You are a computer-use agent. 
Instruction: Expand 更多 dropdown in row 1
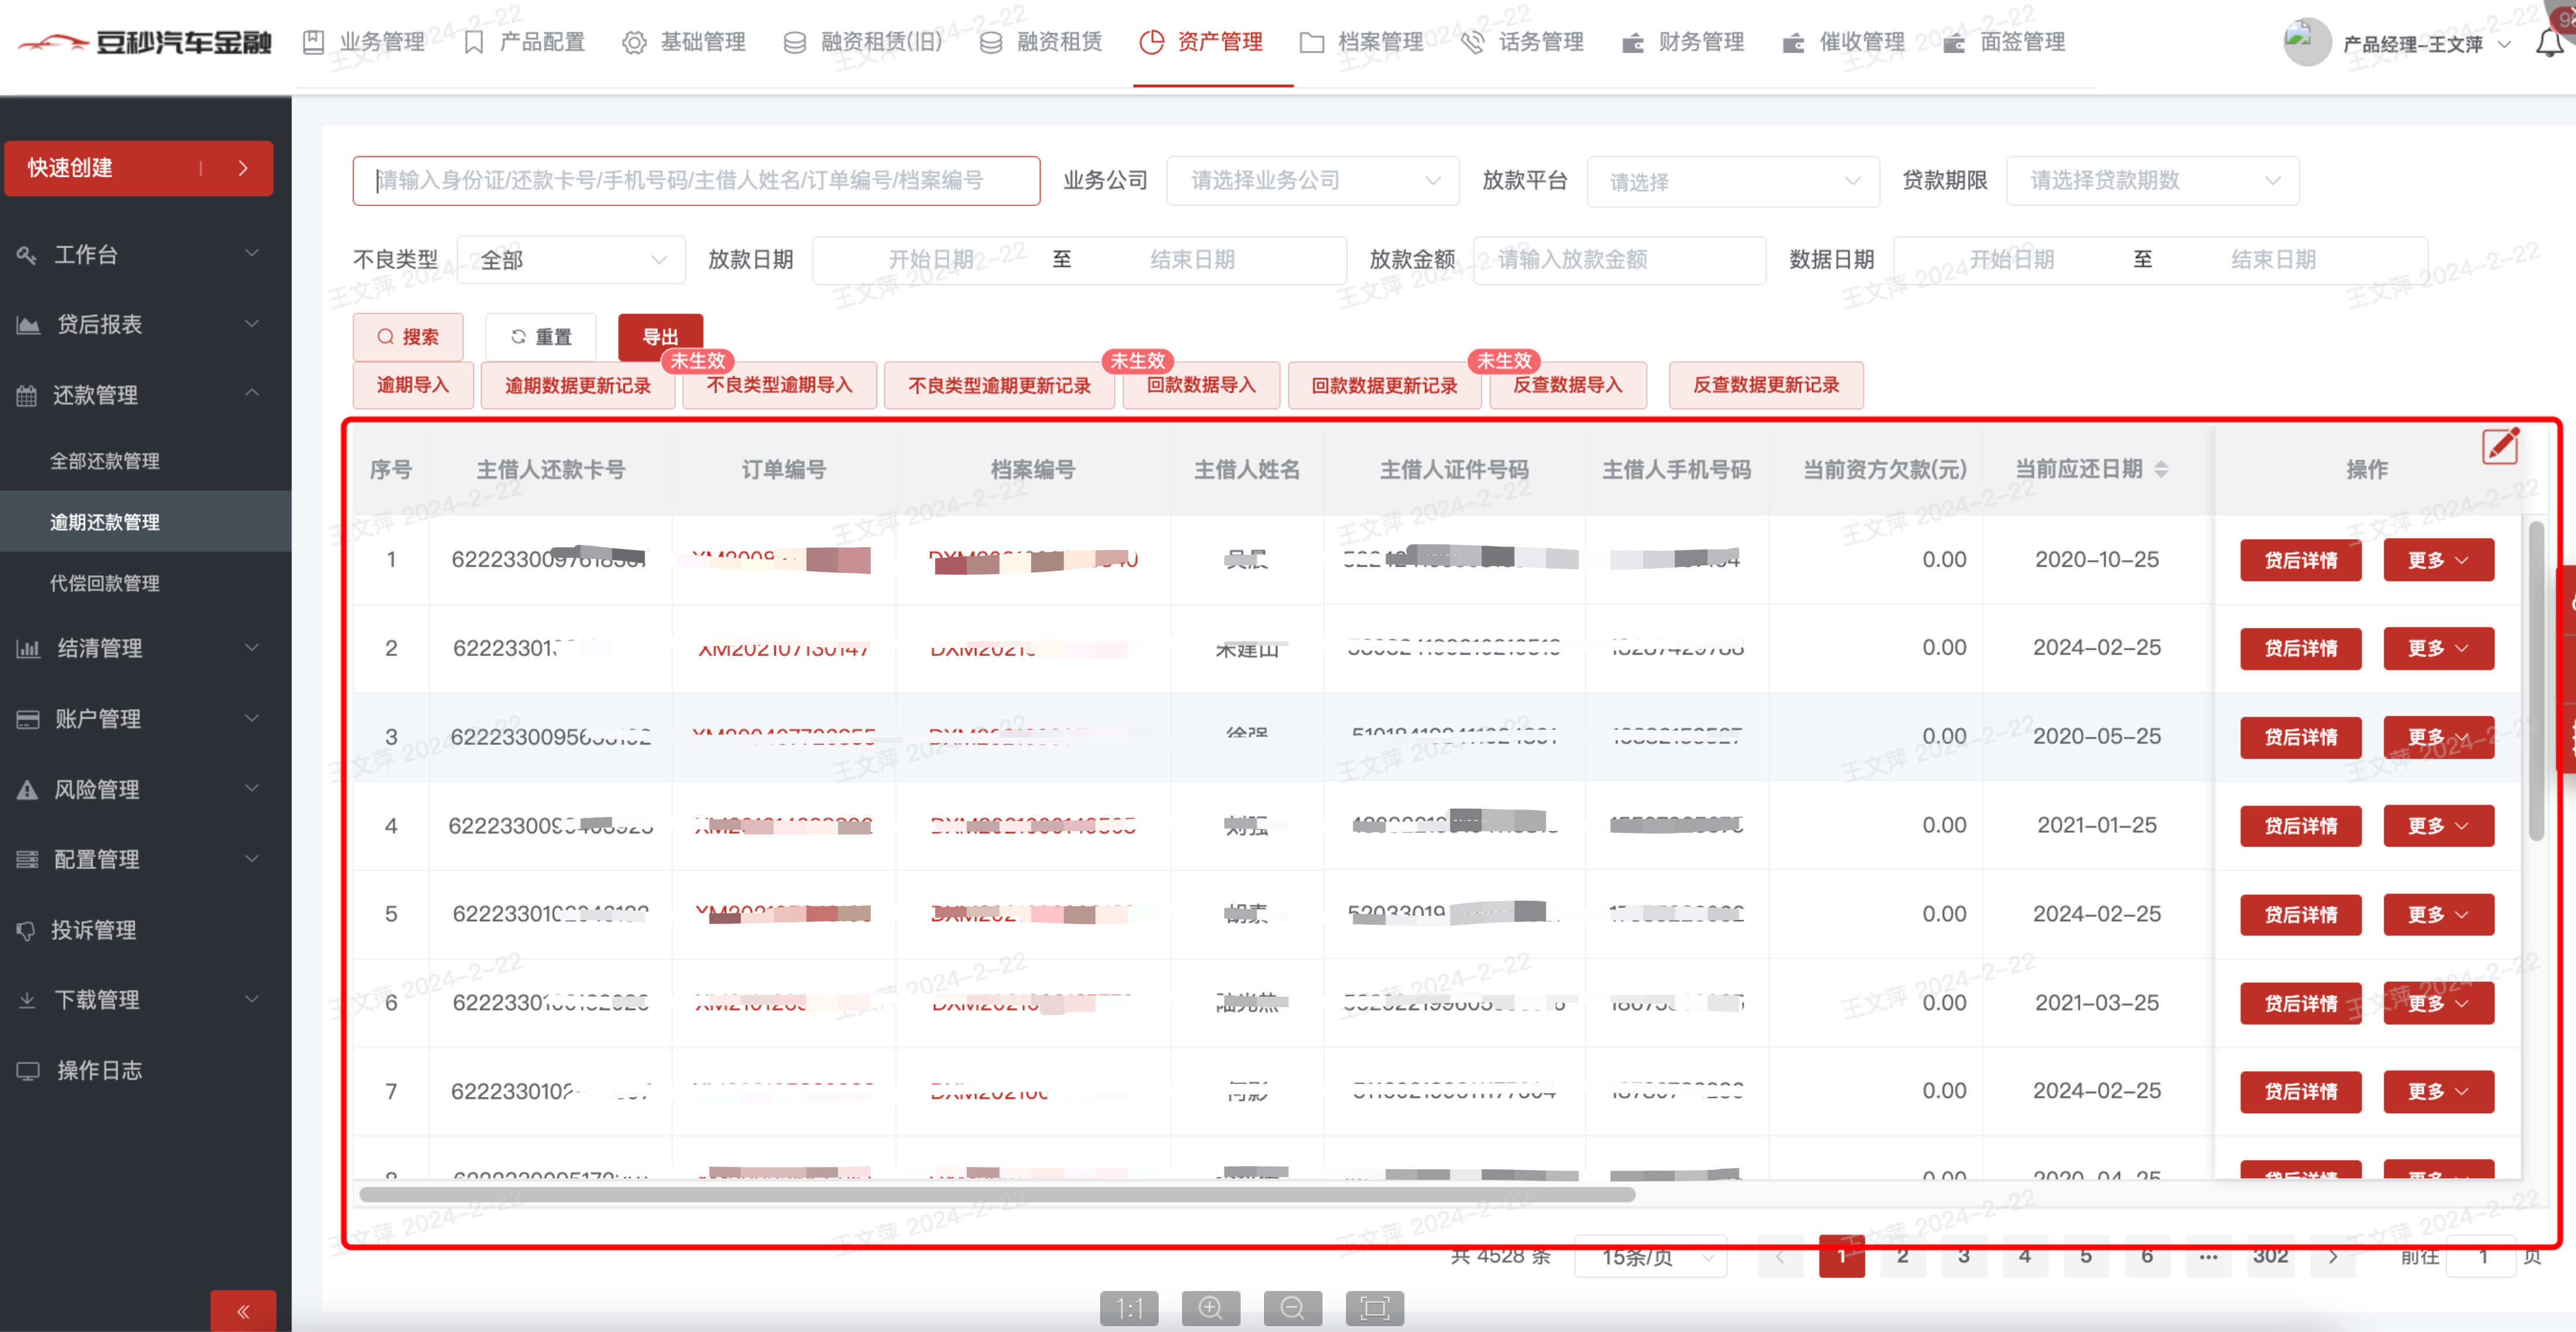2438,560
